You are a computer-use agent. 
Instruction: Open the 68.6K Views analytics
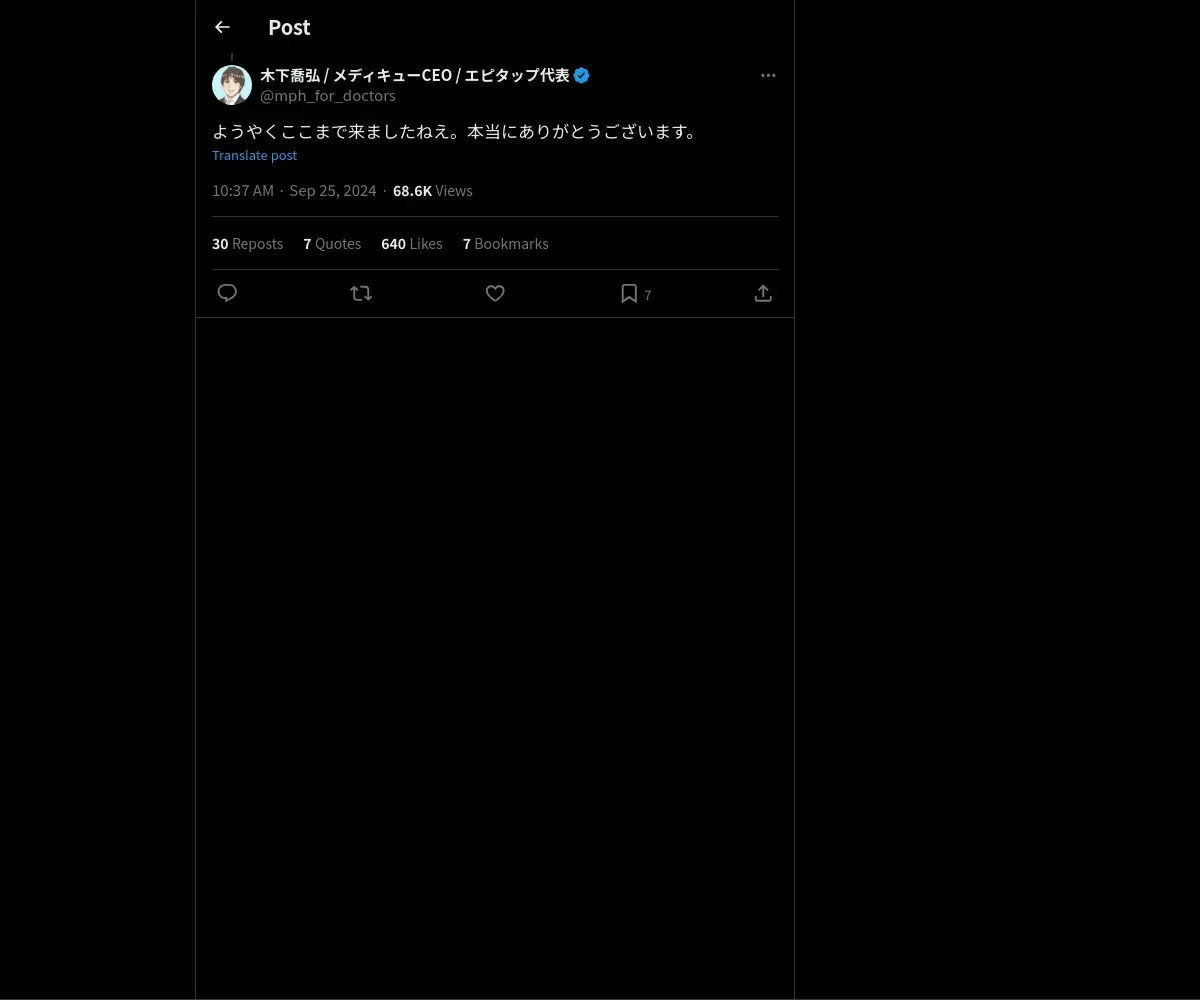[x=432, y=190]
